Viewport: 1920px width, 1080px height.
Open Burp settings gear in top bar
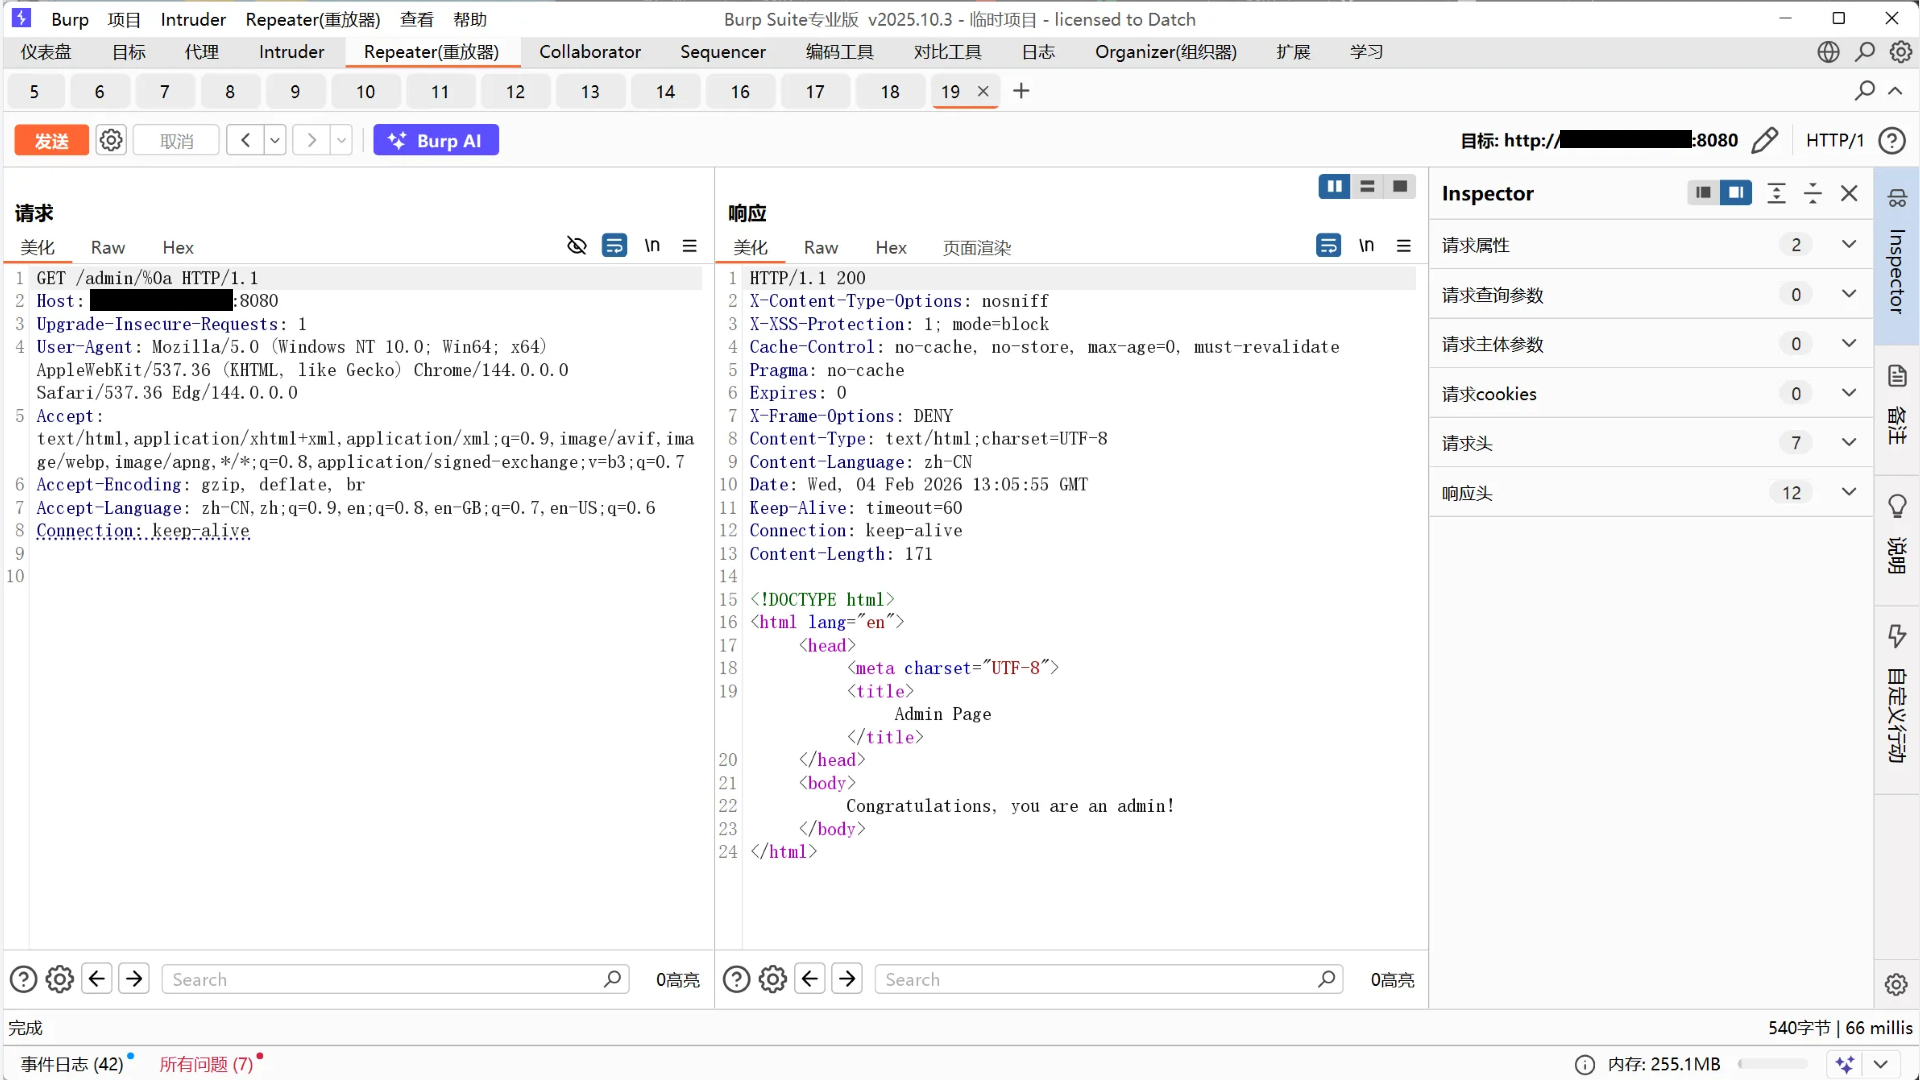(1901, 52)
